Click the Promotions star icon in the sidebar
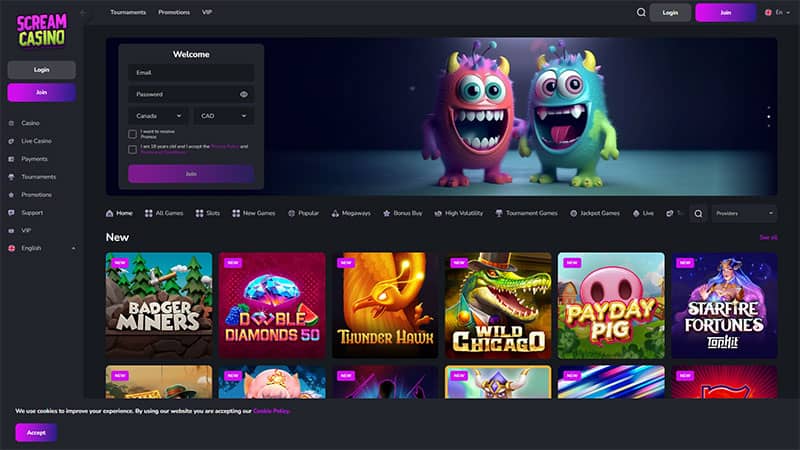This screenshot has width=800, height=450. point(11,194)
